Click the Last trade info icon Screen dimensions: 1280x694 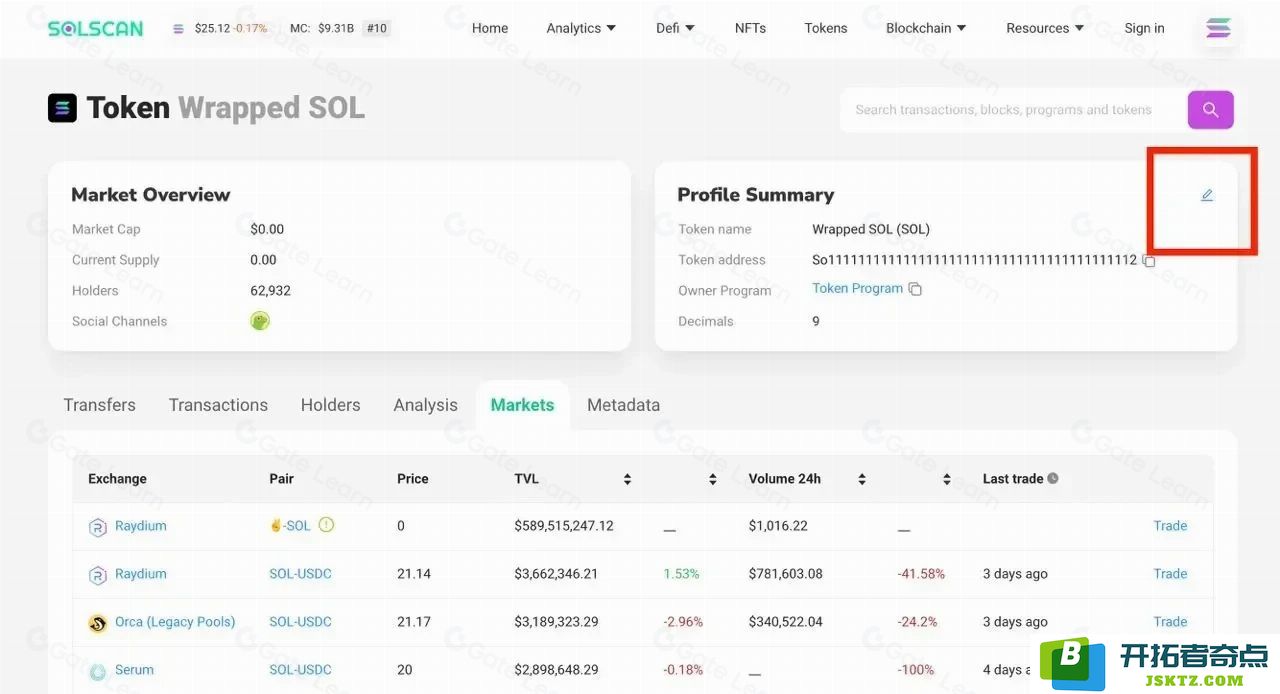click(1052, 478)
